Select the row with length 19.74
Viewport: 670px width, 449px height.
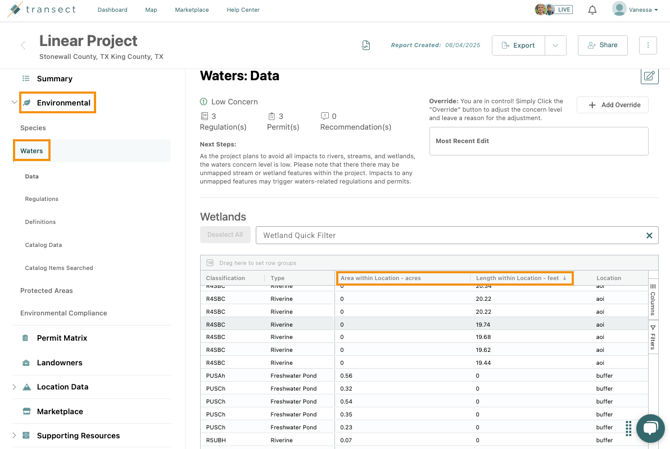[x=424, y=325]
